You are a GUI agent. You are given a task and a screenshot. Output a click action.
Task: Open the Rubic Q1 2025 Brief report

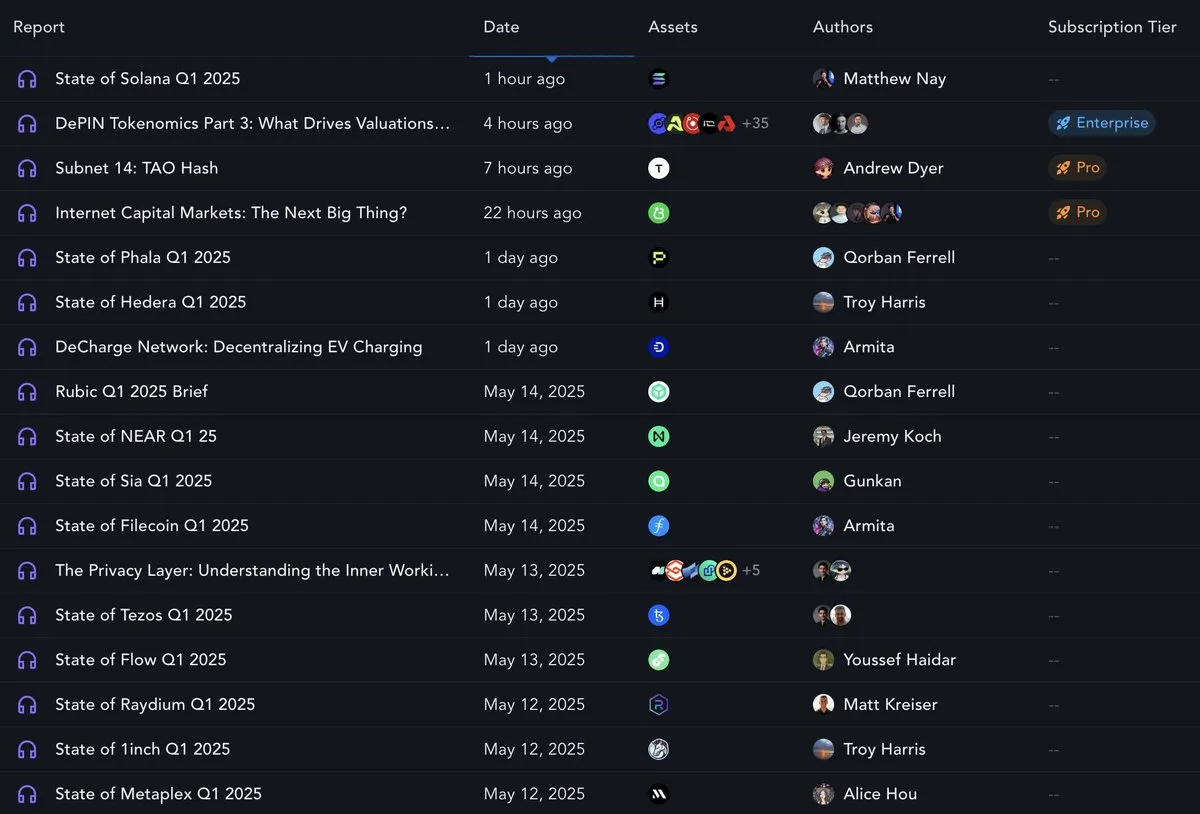click(x=132, y=392)
